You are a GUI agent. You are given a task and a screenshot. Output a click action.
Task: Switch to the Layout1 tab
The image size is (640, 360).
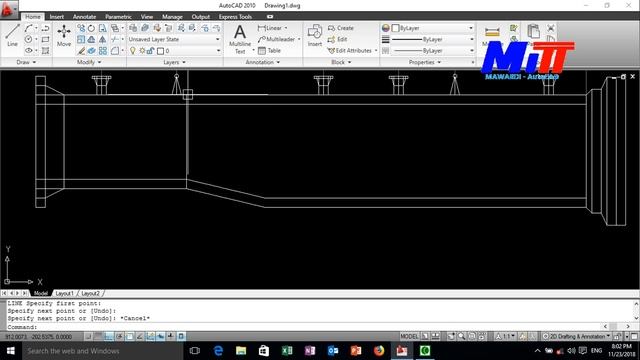pos(64,293)
